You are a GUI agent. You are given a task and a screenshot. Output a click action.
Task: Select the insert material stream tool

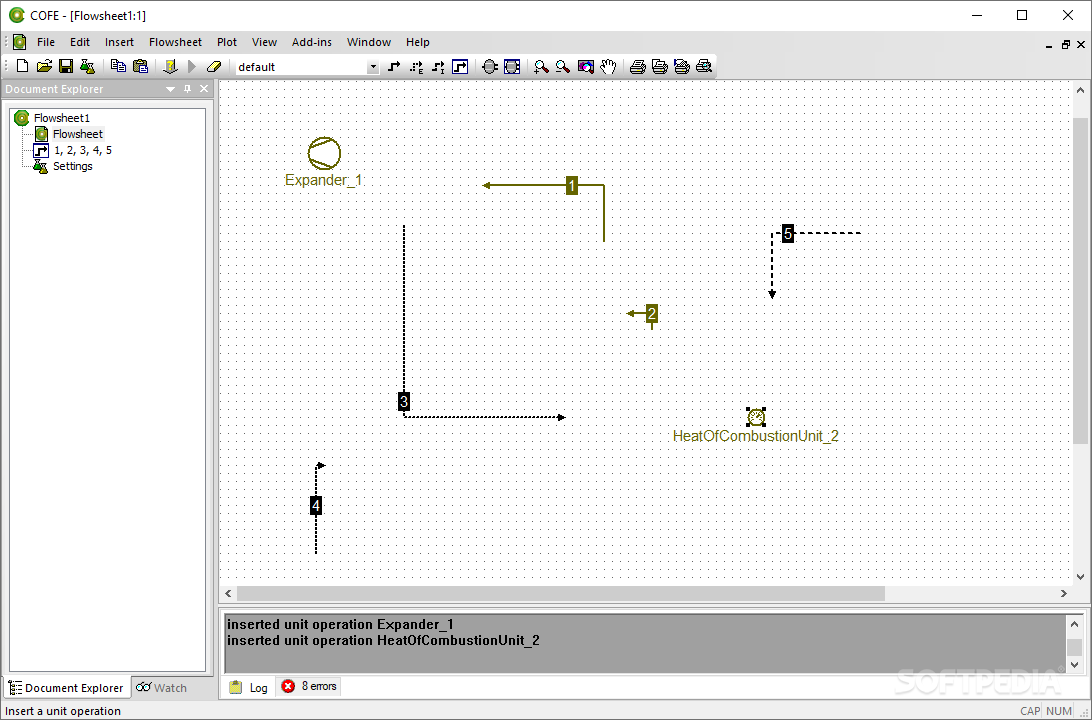[394, 66]
